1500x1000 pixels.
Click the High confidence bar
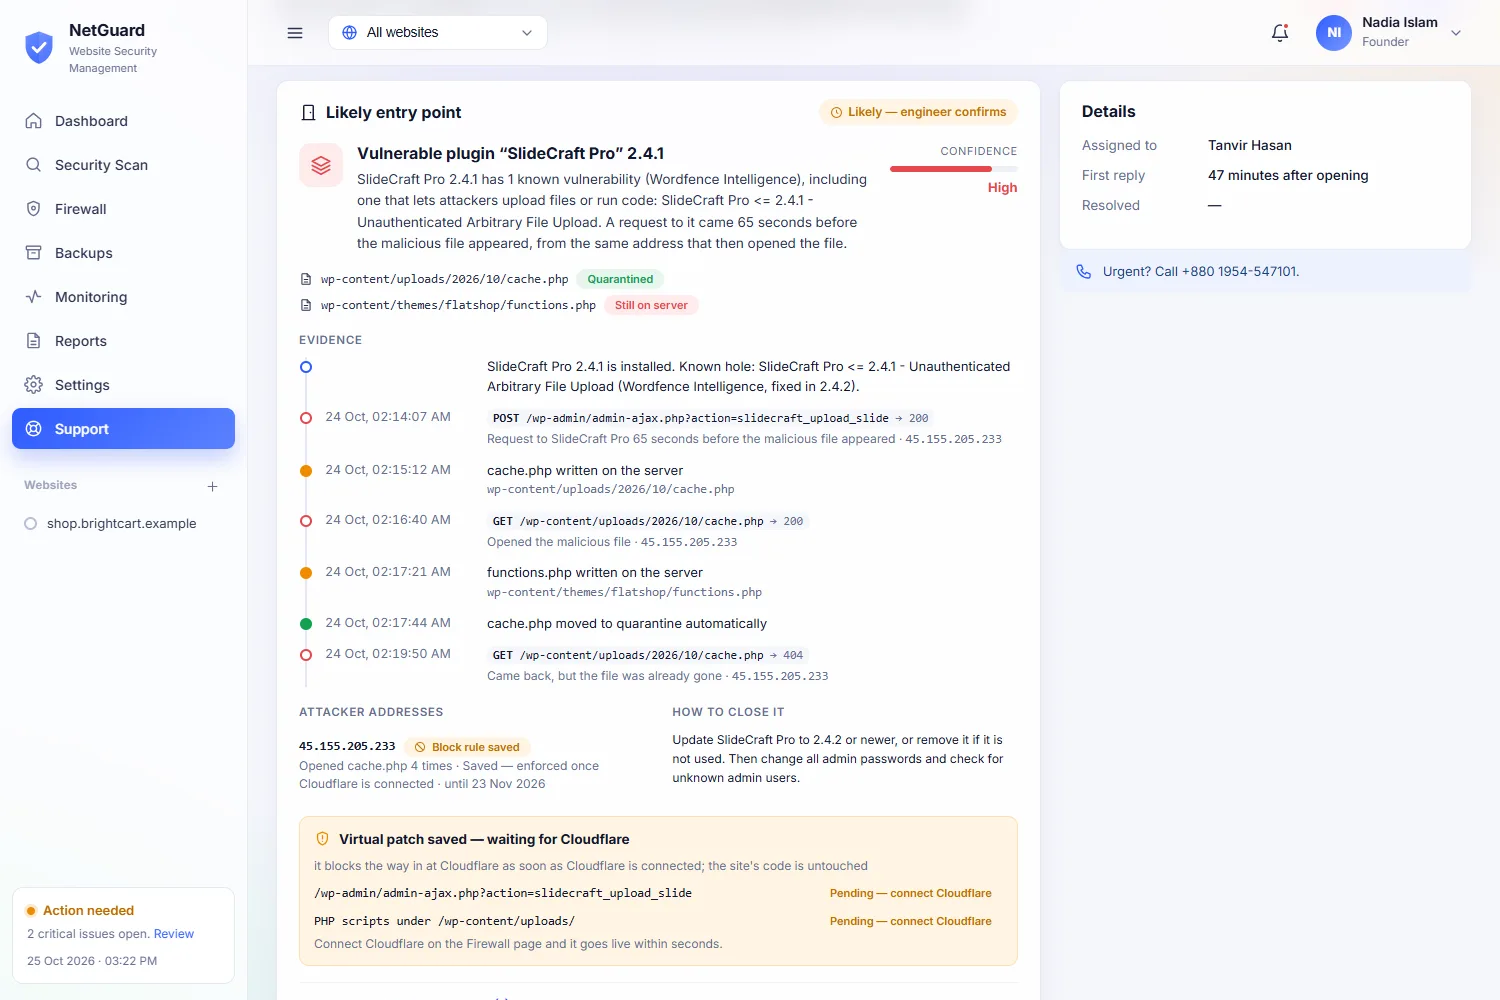[x=954, y=169]
